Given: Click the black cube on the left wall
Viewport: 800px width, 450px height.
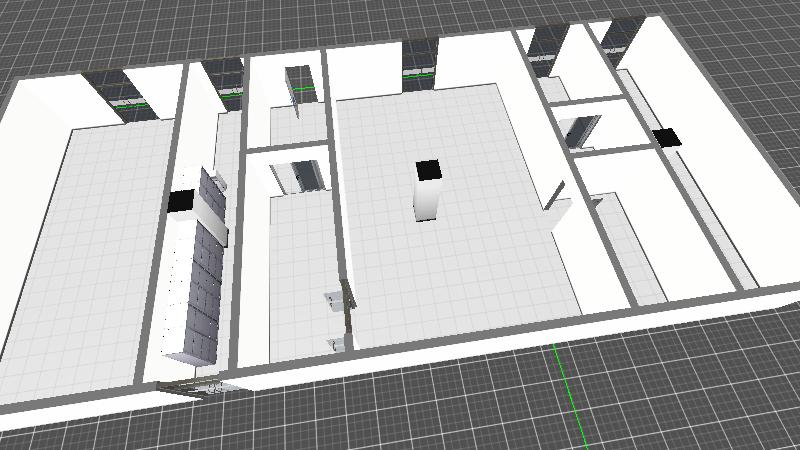Looking at the screenshot, I should click(x=180, y=201).
